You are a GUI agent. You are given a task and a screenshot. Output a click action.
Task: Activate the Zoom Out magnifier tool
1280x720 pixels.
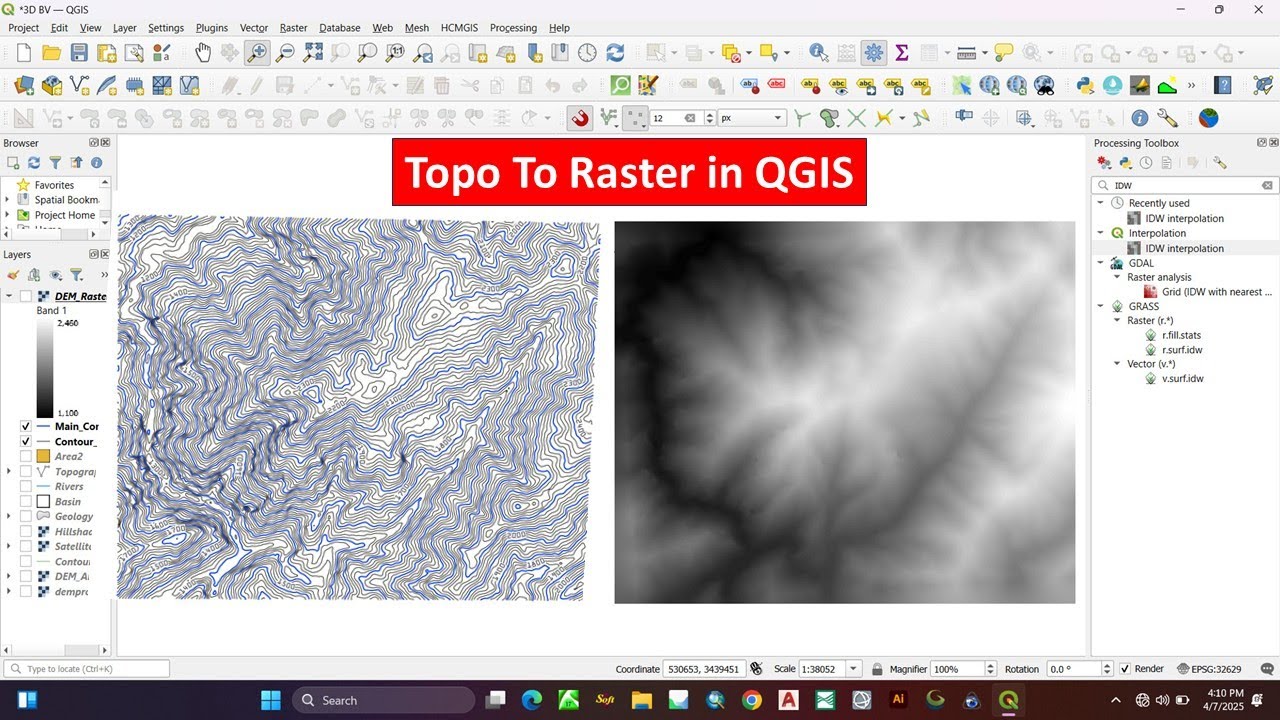tap(285, 52)
